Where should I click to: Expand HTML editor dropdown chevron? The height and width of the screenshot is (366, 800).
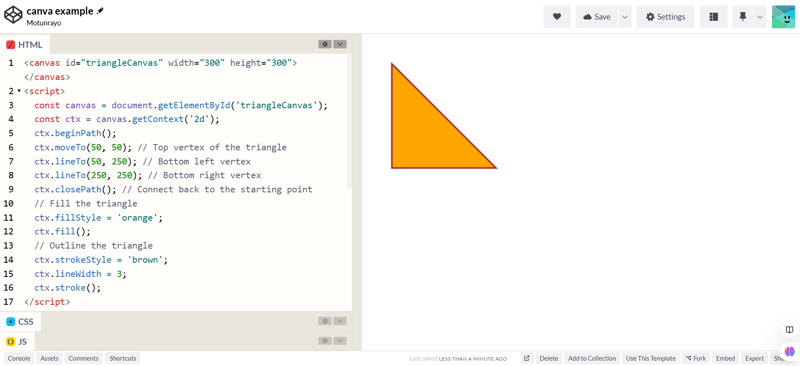(340, 44)
